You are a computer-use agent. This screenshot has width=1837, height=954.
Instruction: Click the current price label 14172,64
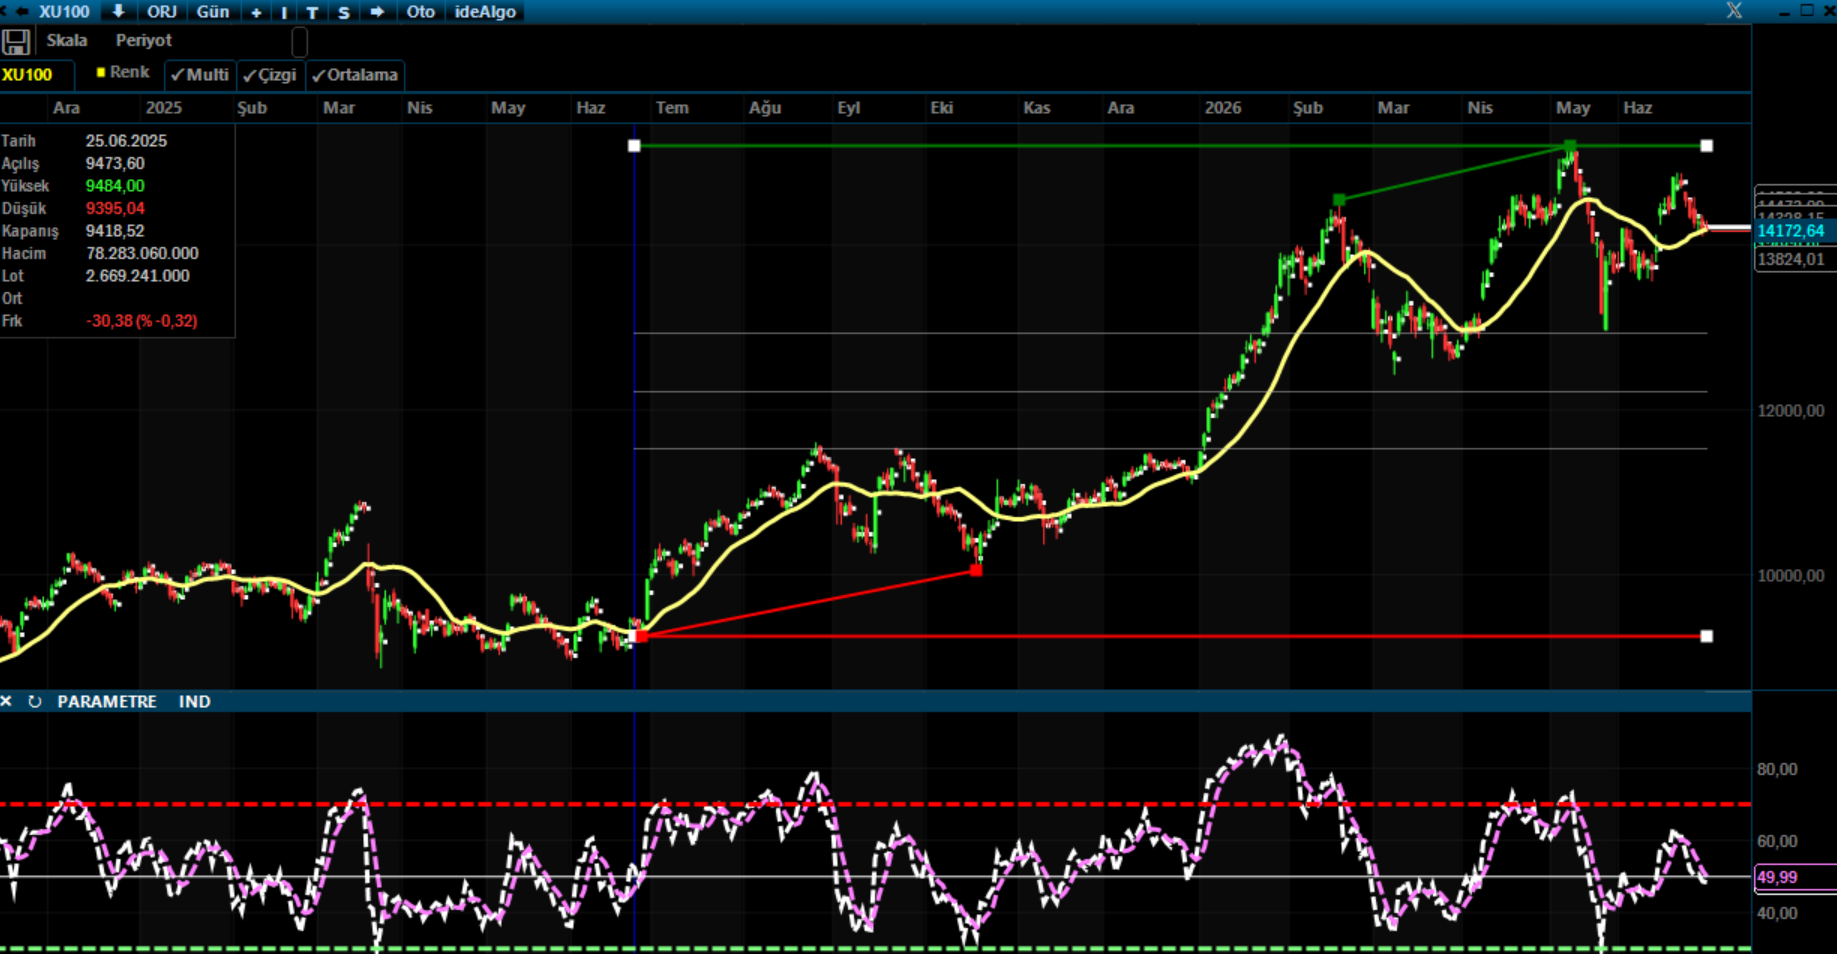1795,231
